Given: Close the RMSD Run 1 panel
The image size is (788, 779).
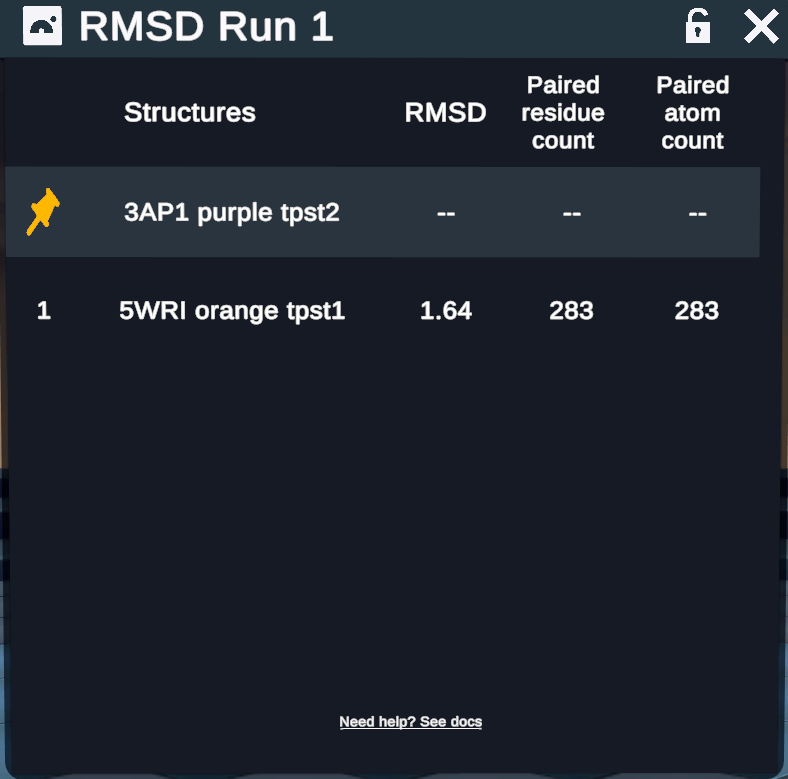Looking at the screenshot, I should click(761, 27).
